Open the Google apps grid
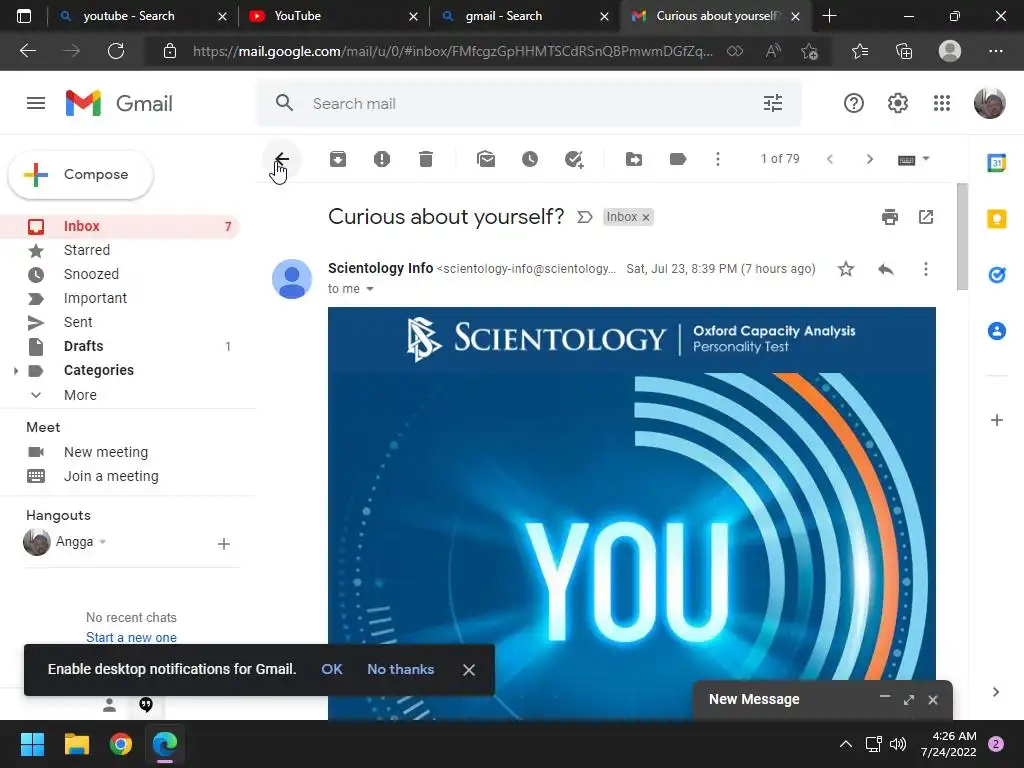This screenshot has width=1024, height=768. click(942, 103)
